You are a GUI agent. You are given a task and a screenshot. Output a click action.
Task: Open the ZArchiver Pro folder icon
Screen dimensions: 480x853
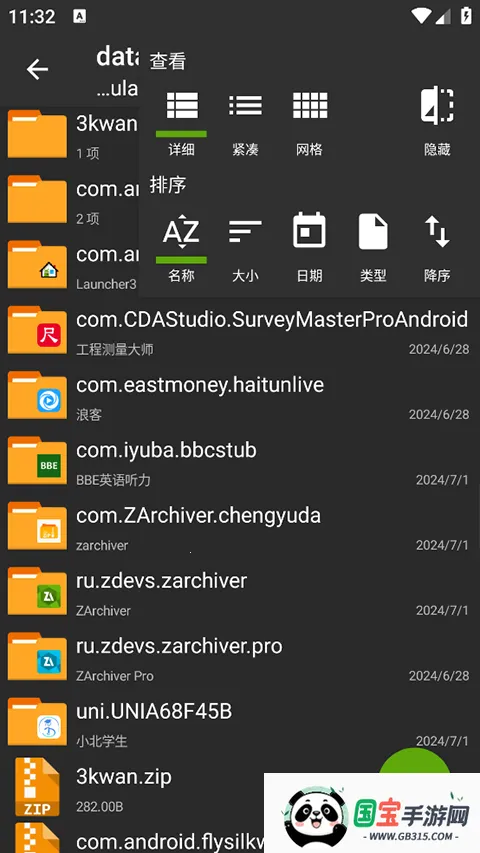coord(37,656)
